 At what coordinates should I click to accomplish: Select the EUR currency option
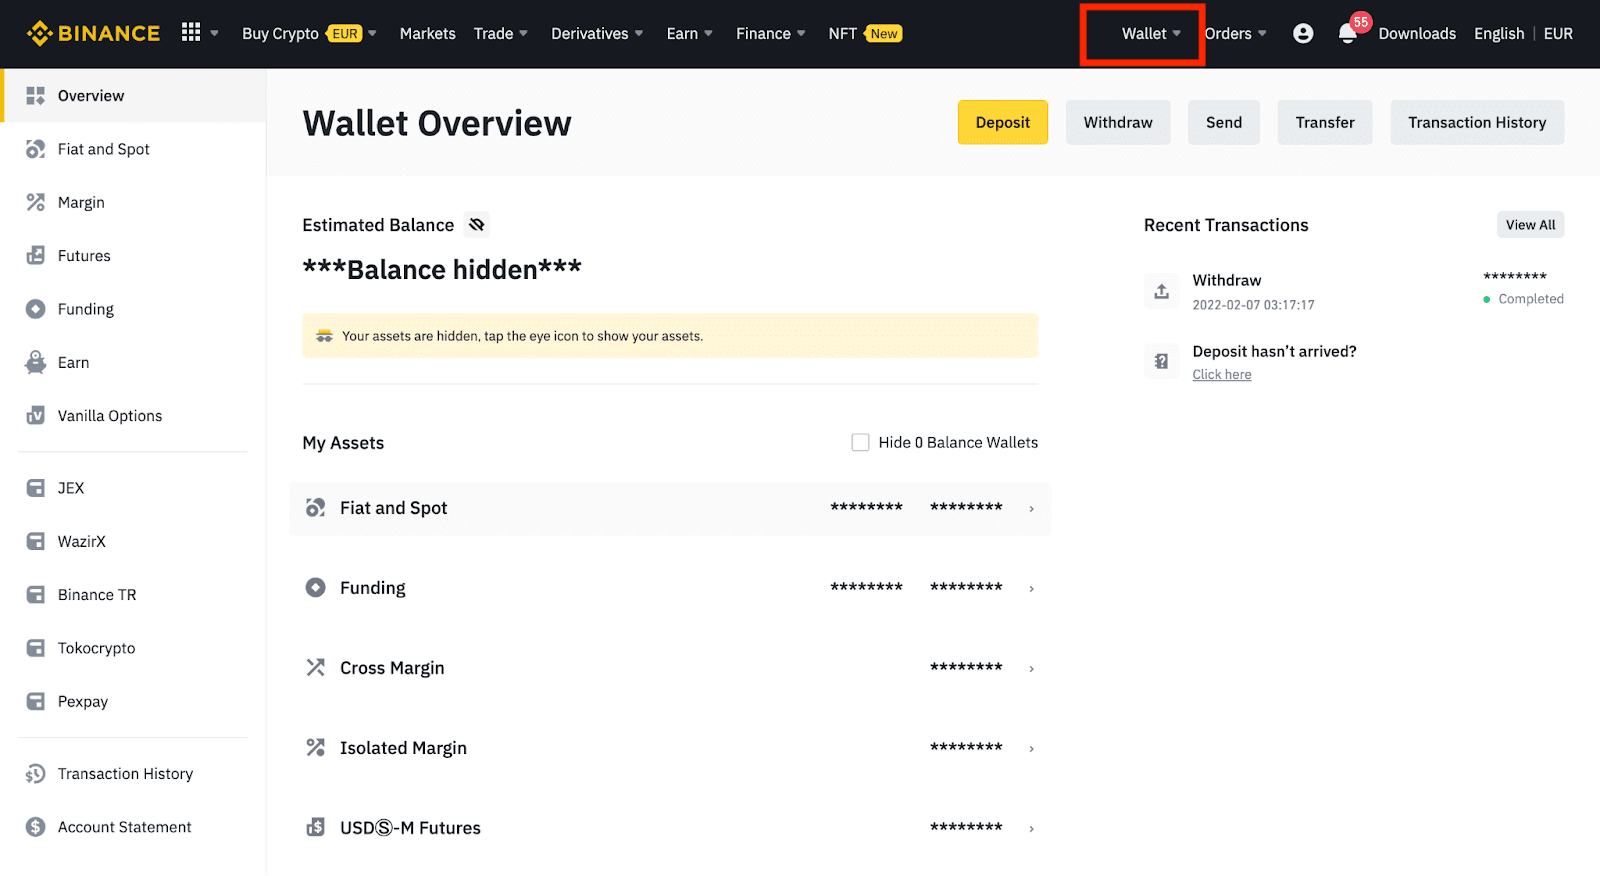coord(1558,33)
